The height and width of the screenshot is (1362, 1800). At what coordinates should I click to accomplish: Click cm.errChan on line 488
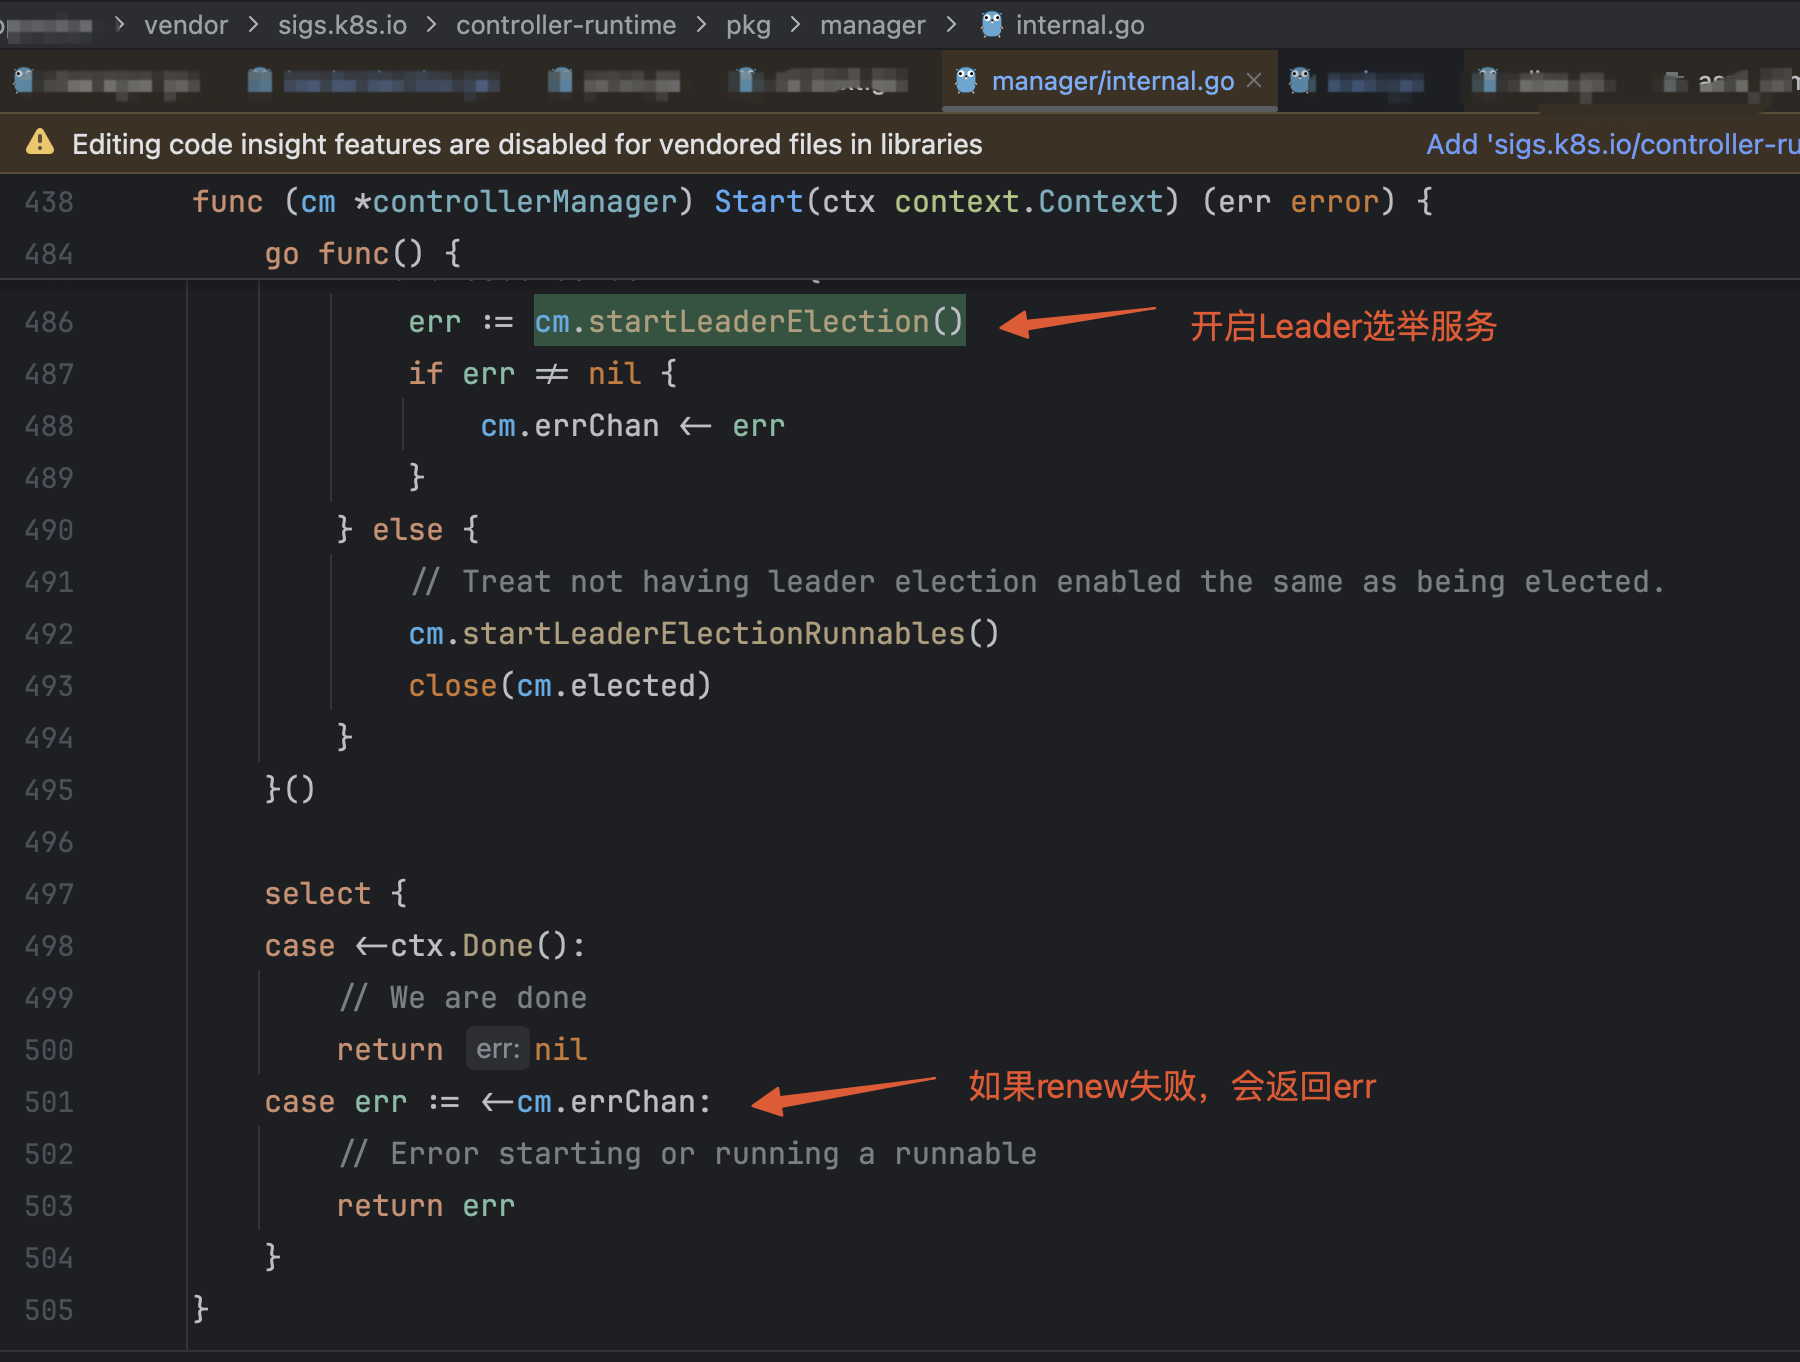(x=570, y=426)
